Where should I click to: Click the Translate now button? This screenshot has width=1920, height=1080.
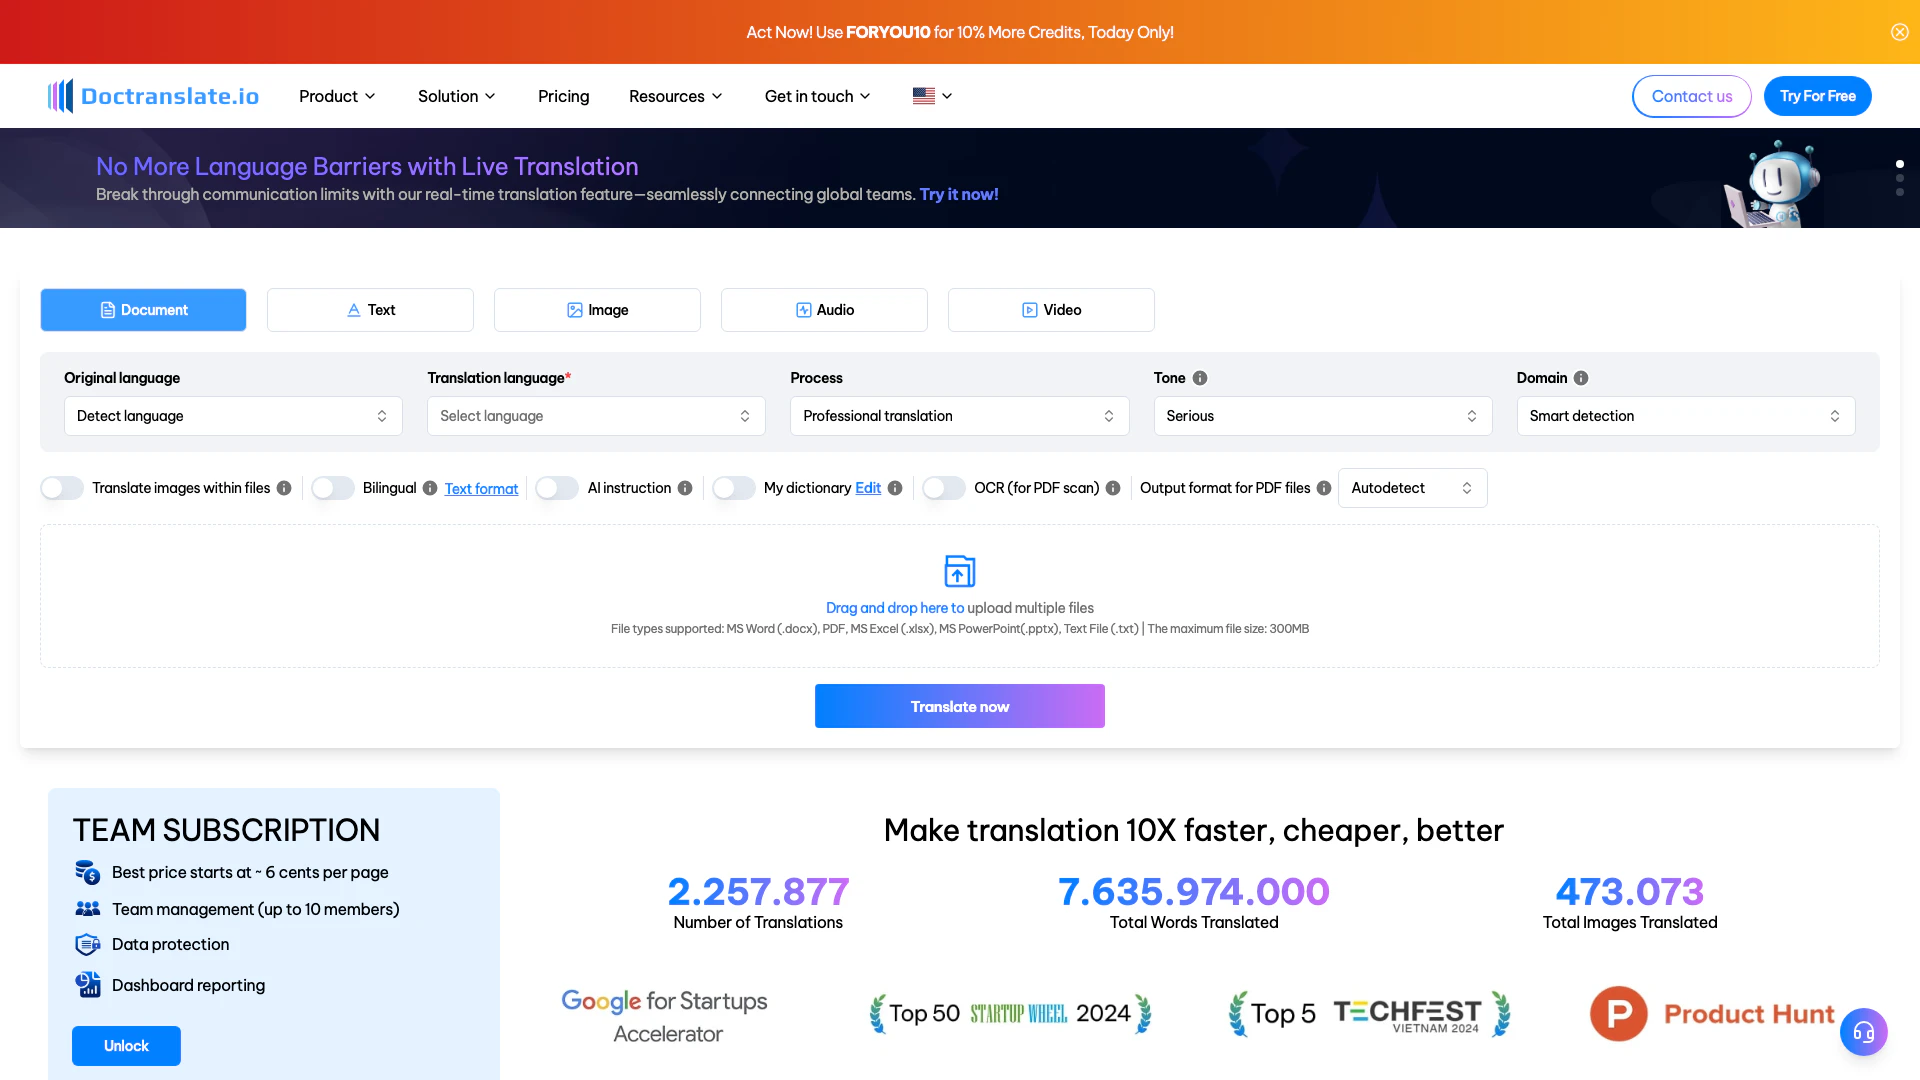pos(958,706)
